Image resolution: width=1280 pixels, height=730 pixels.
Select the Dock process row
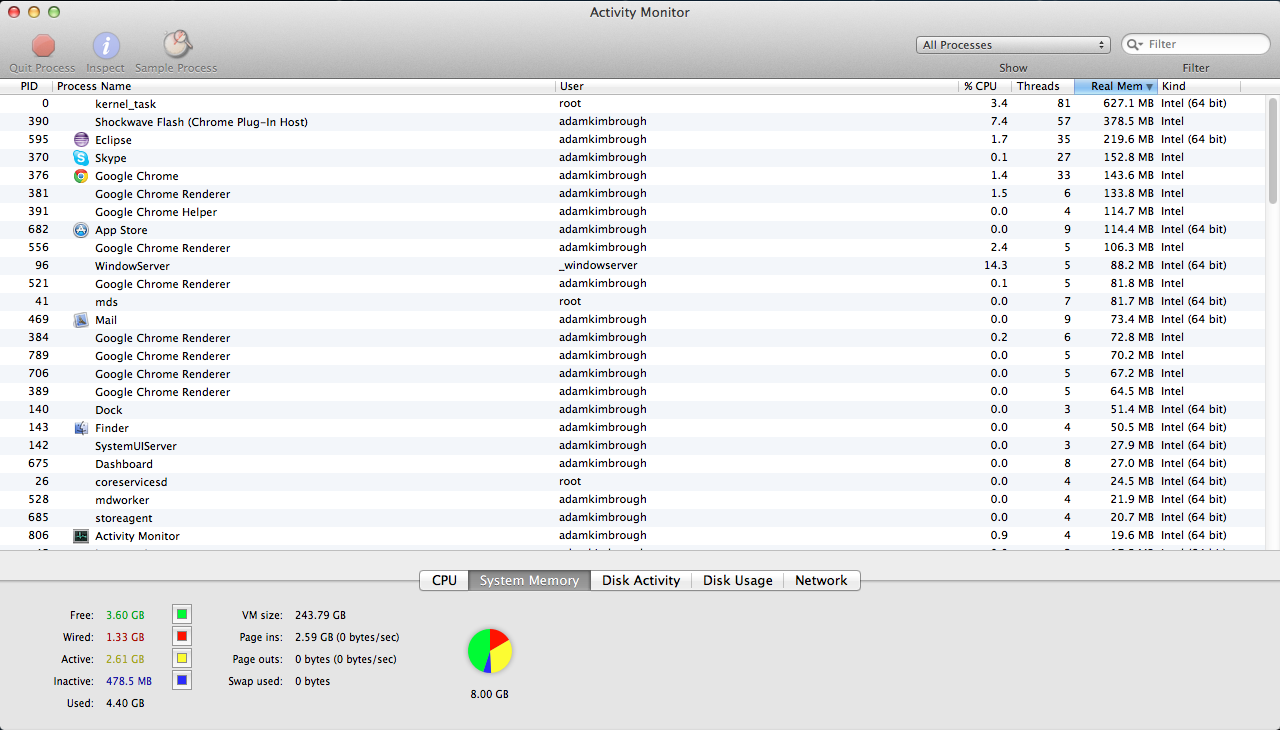640,410
